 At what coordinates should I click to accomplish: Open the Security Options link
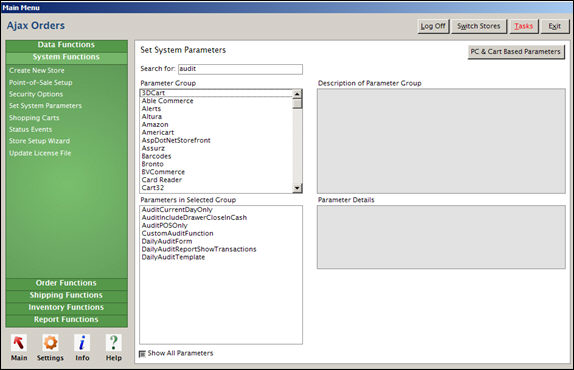[x=36, y=94]
